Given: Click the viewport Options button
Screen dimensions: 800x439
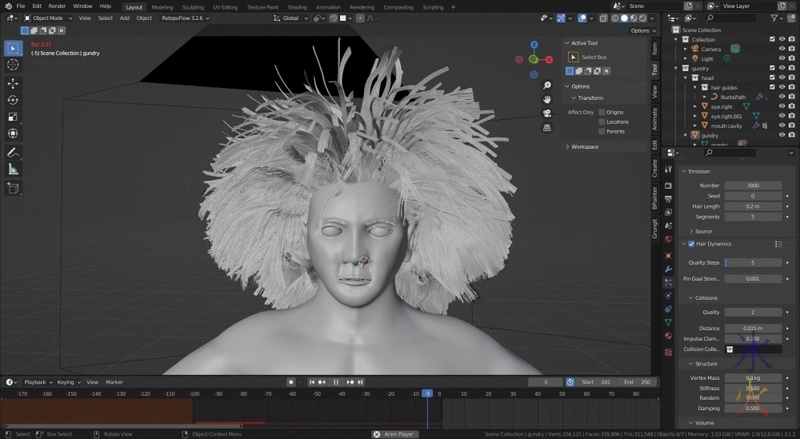Looking at the screenshot, I should coord(640,31).
